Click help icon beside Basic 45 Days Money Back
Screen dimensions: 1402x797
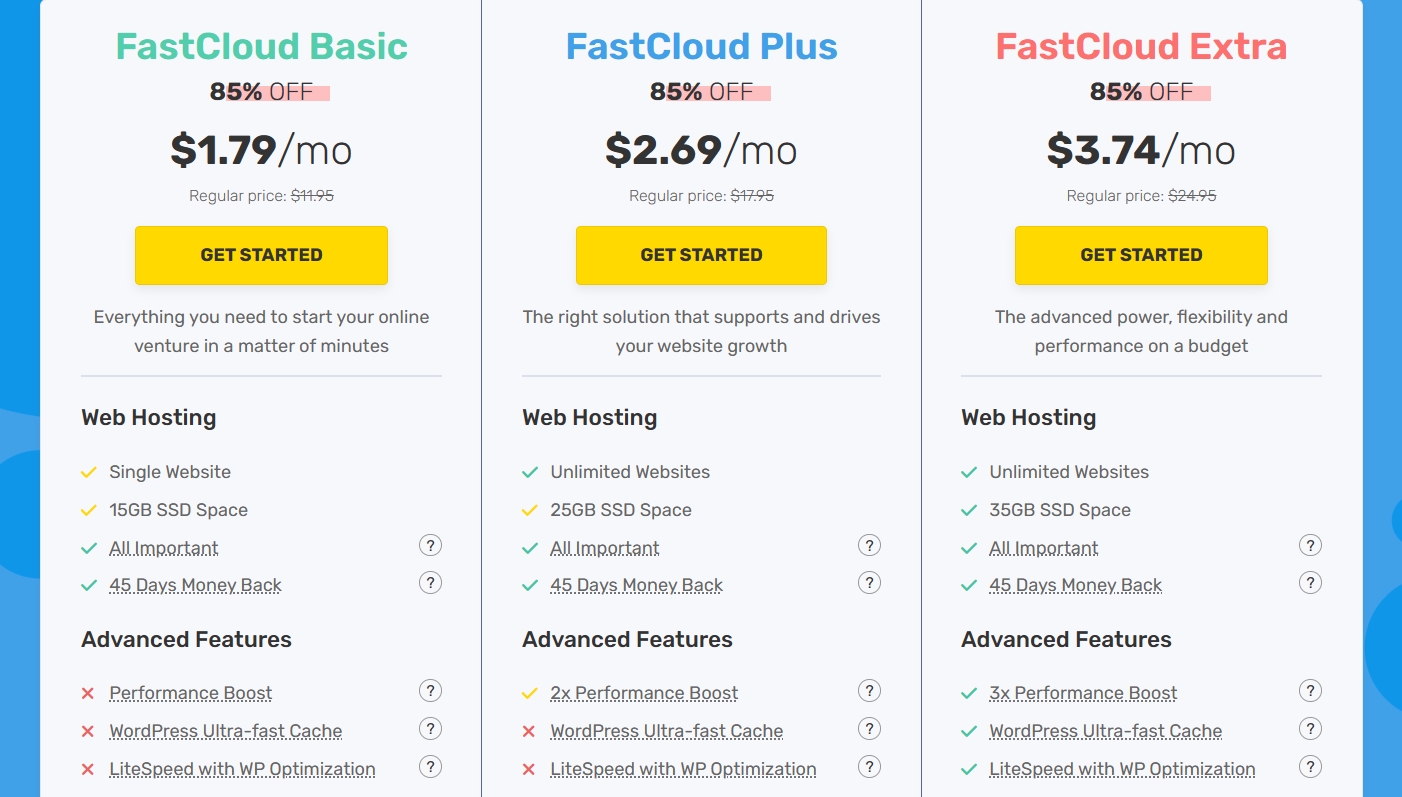[x=430, y=583]
